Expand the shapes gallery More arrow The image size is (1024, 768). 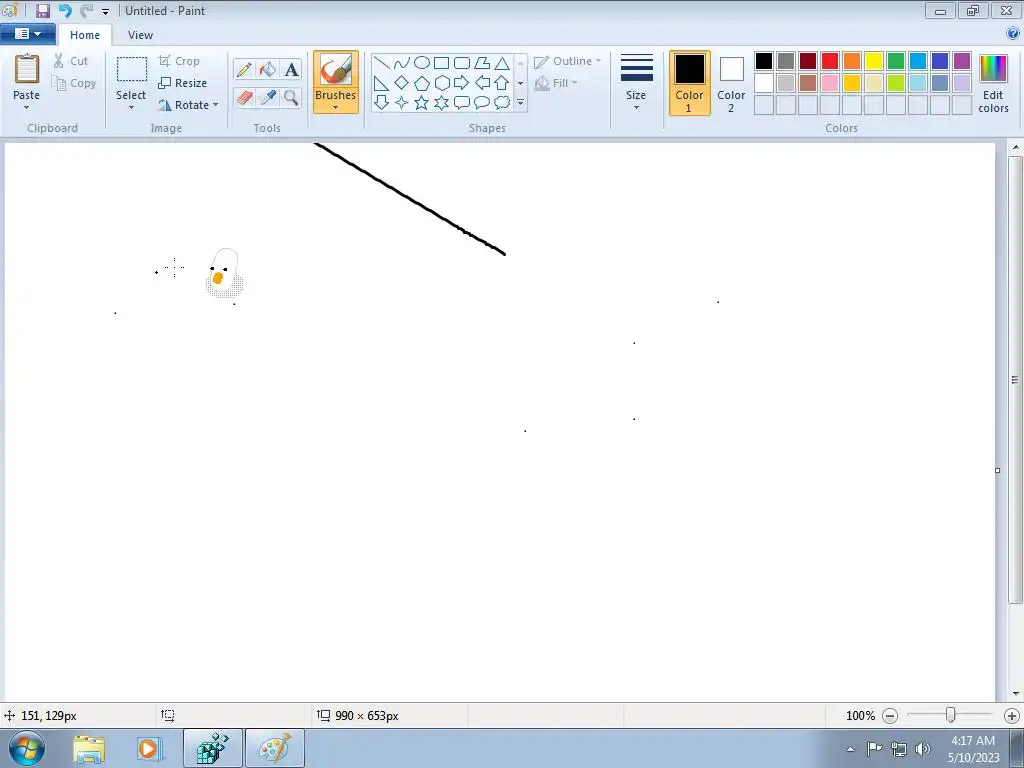pyautogui.click(x=520, y=103)
